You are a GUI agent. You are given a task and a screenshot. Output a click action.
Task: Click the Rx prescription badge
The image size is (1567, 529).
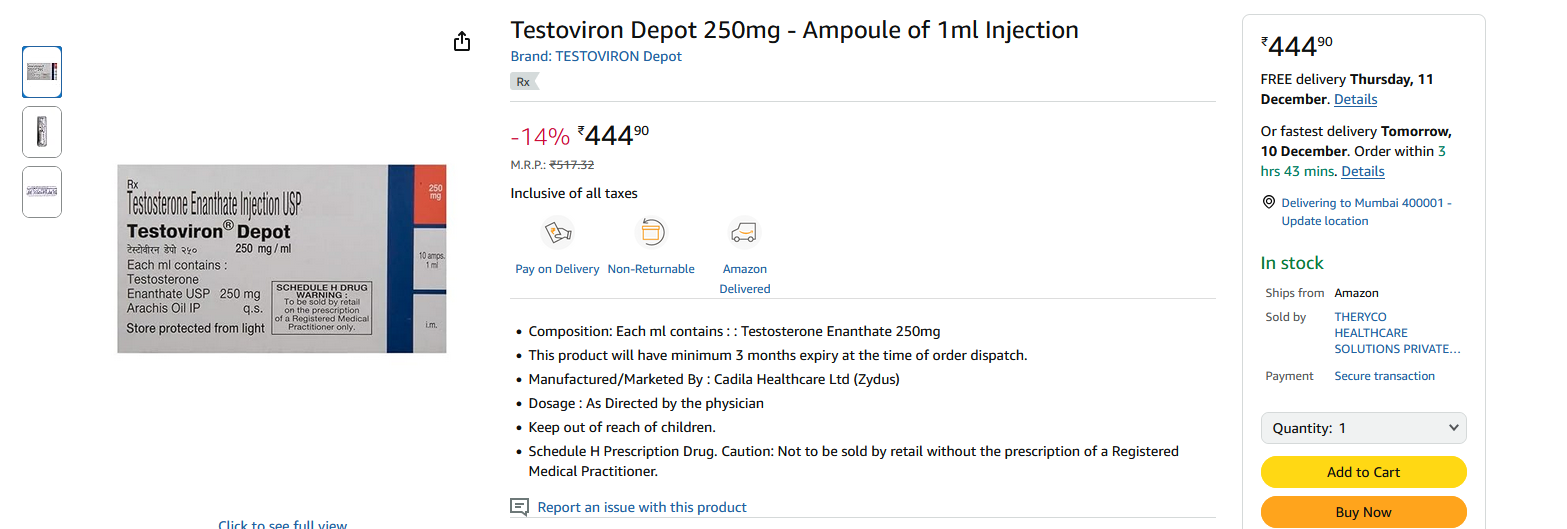pos(523,82)
